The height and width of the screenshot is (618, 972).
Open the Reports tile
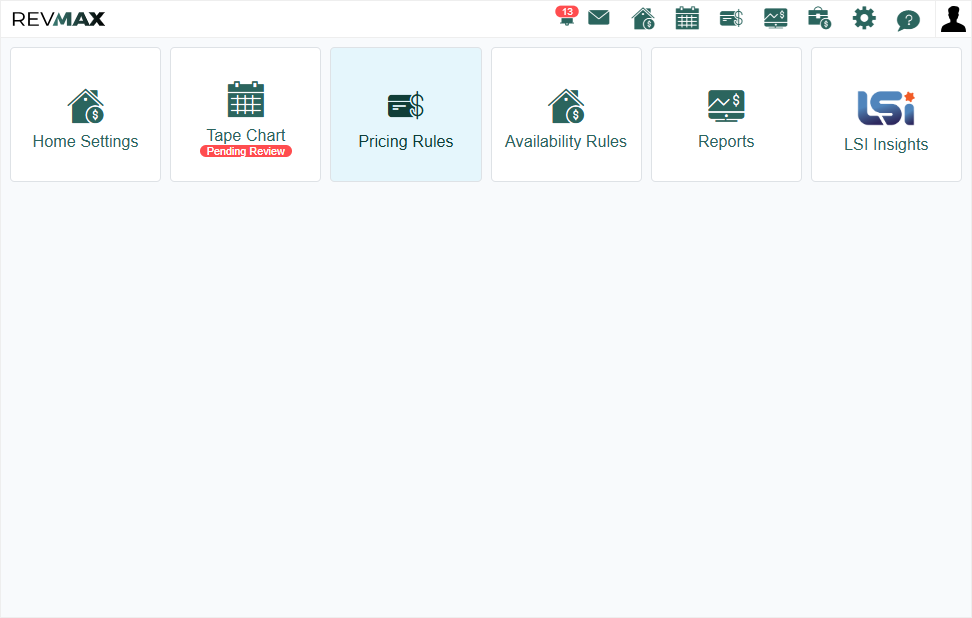click(726, 115)
